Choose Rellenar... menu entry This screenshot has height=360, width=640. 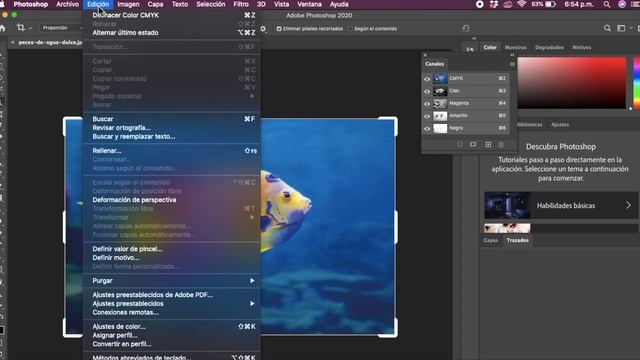pos(171,151)
